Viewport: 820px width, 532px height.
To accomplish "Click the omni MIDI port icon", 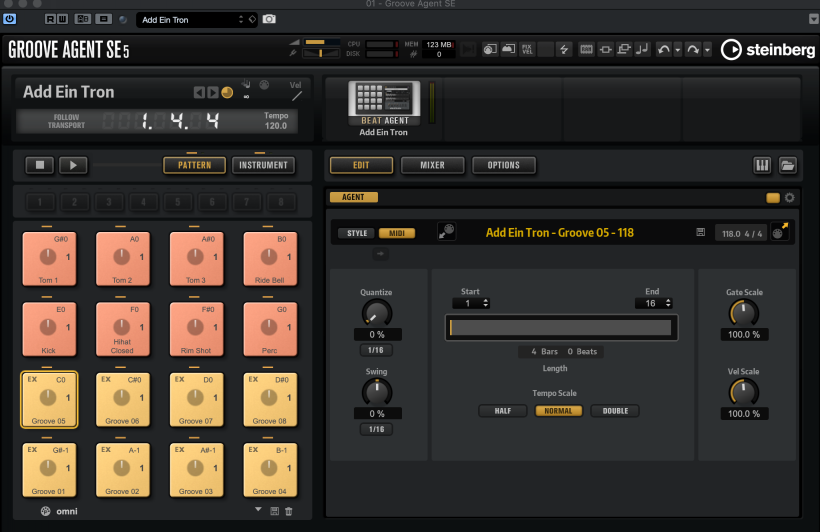I will [45, 511].
